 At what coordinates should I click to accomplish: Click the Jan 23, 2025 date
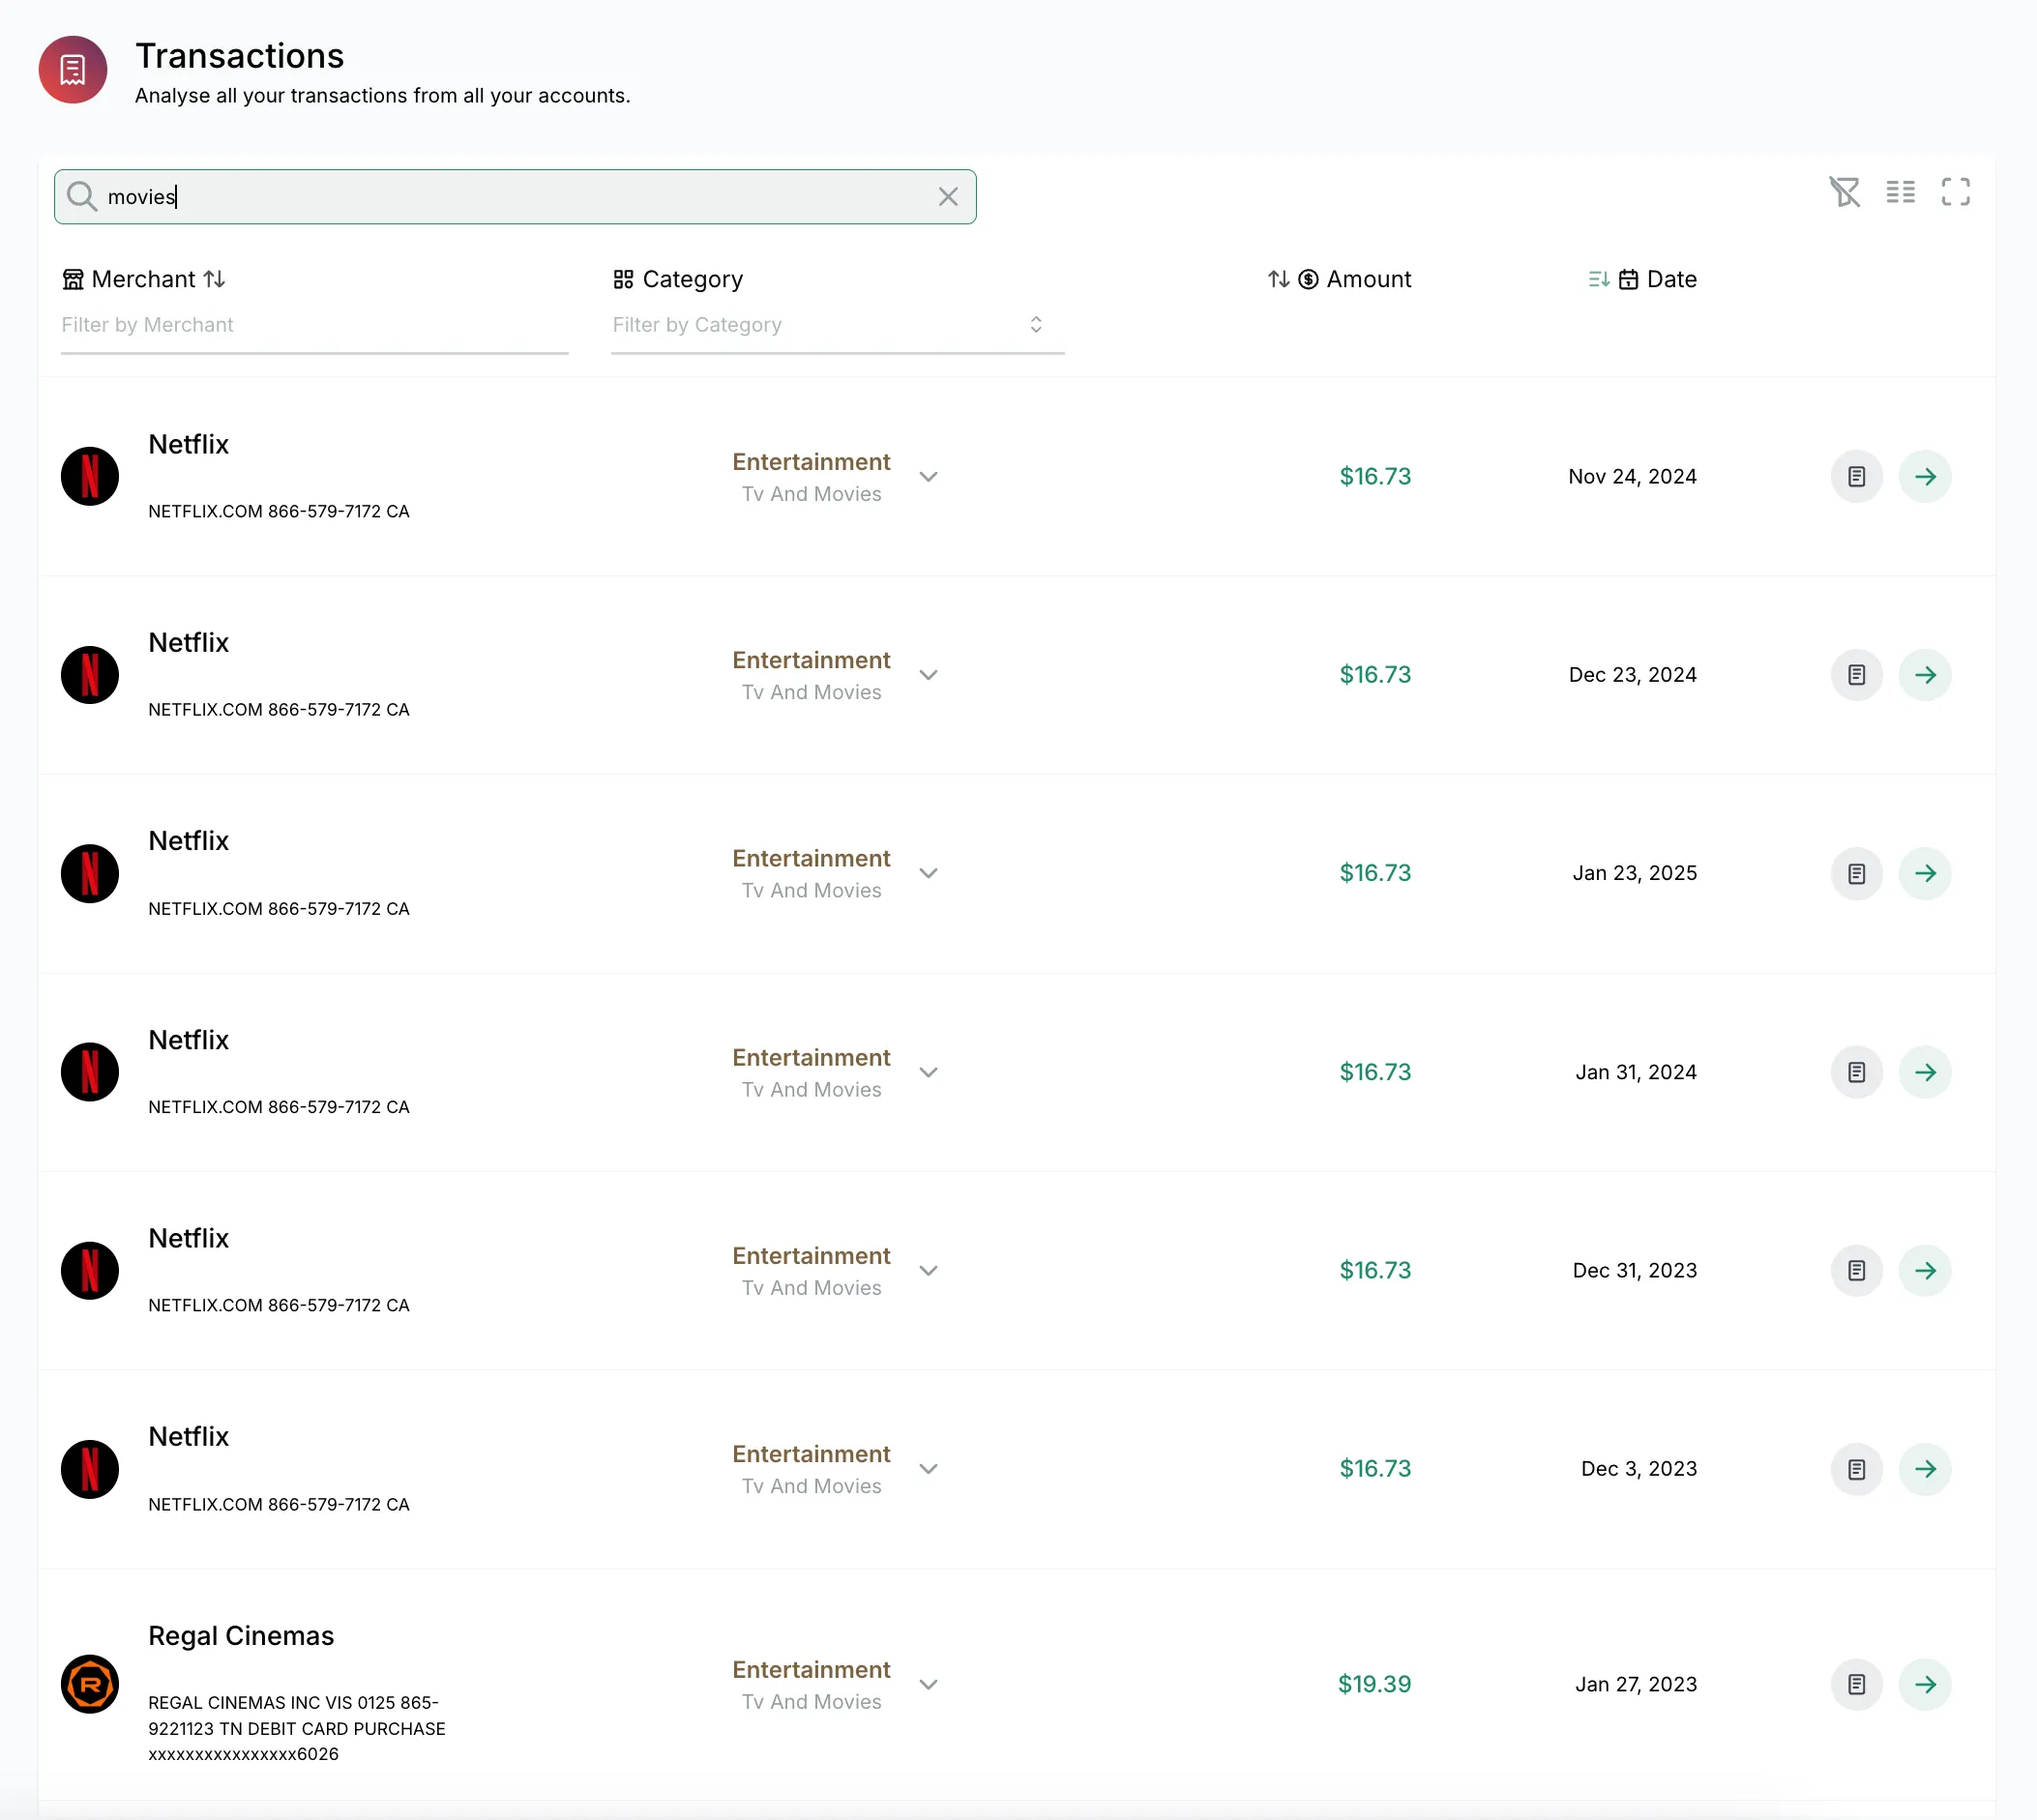[1634, 873]
